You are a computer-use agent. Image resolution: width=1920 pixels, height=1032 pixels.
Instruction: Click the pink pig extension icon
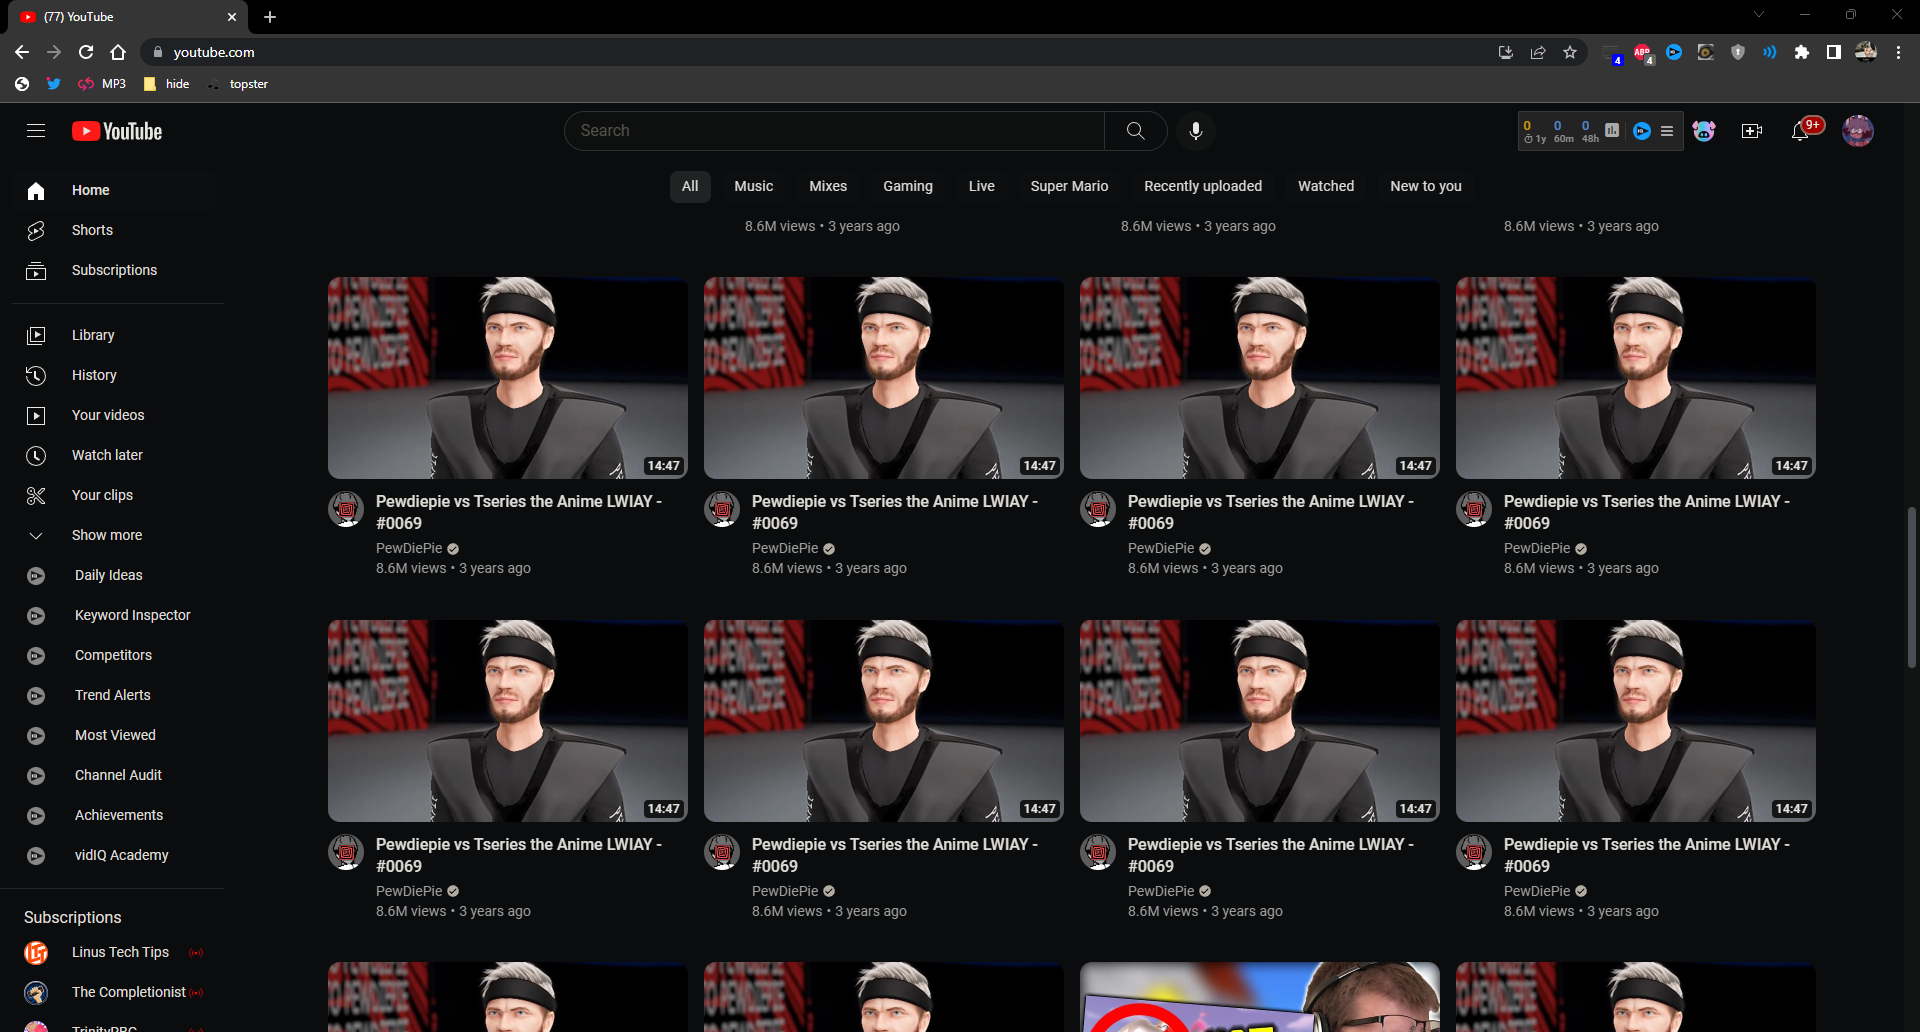pyautogui.click(x=1704, y=131)
